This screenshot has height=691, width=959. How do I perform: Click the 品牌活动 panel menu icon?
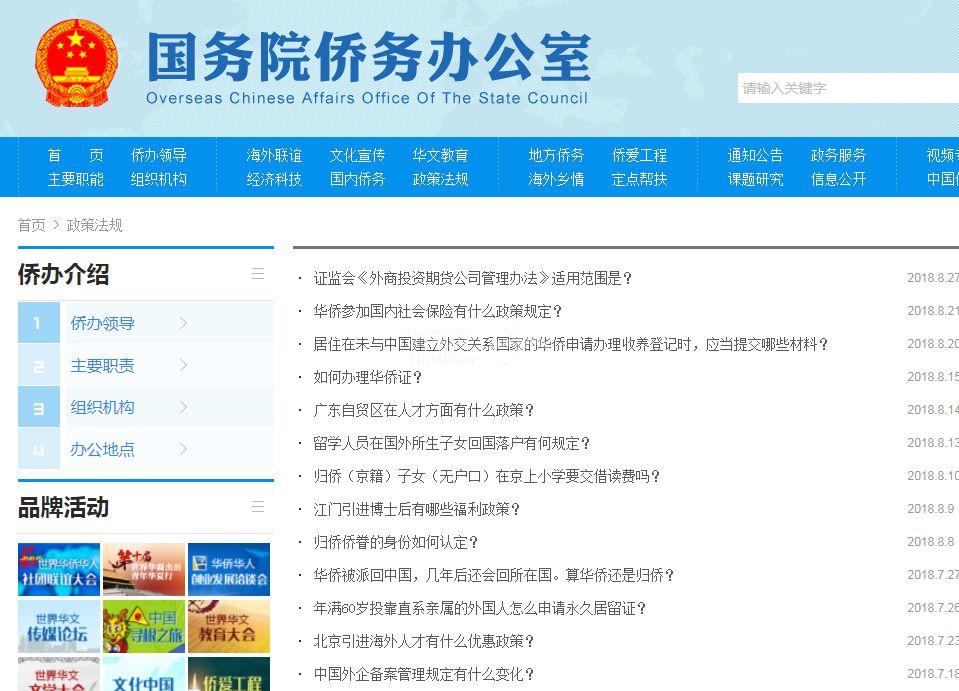point(258,506)
